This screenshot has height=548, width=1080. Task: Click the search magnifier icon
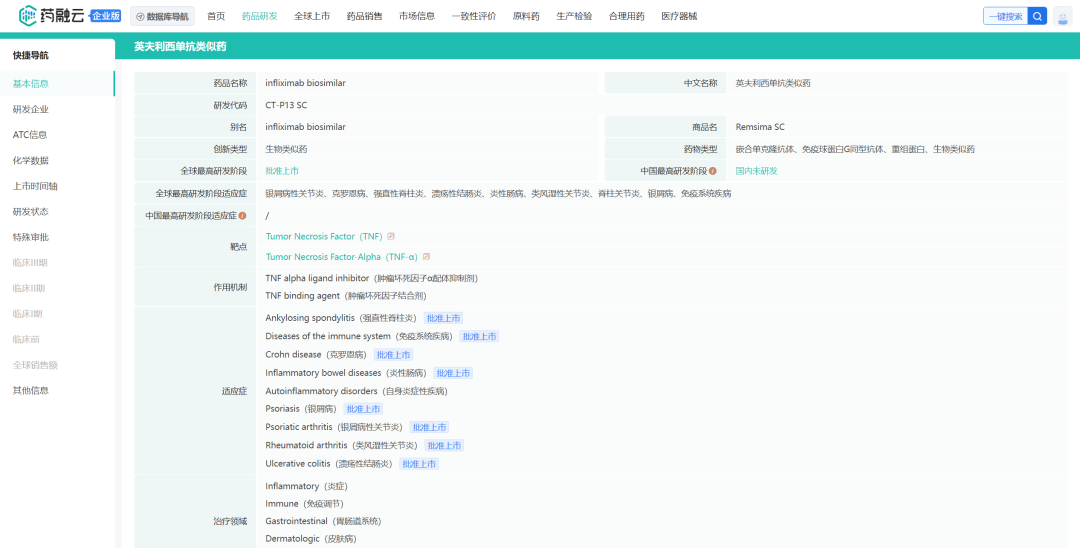point(1037,16)
